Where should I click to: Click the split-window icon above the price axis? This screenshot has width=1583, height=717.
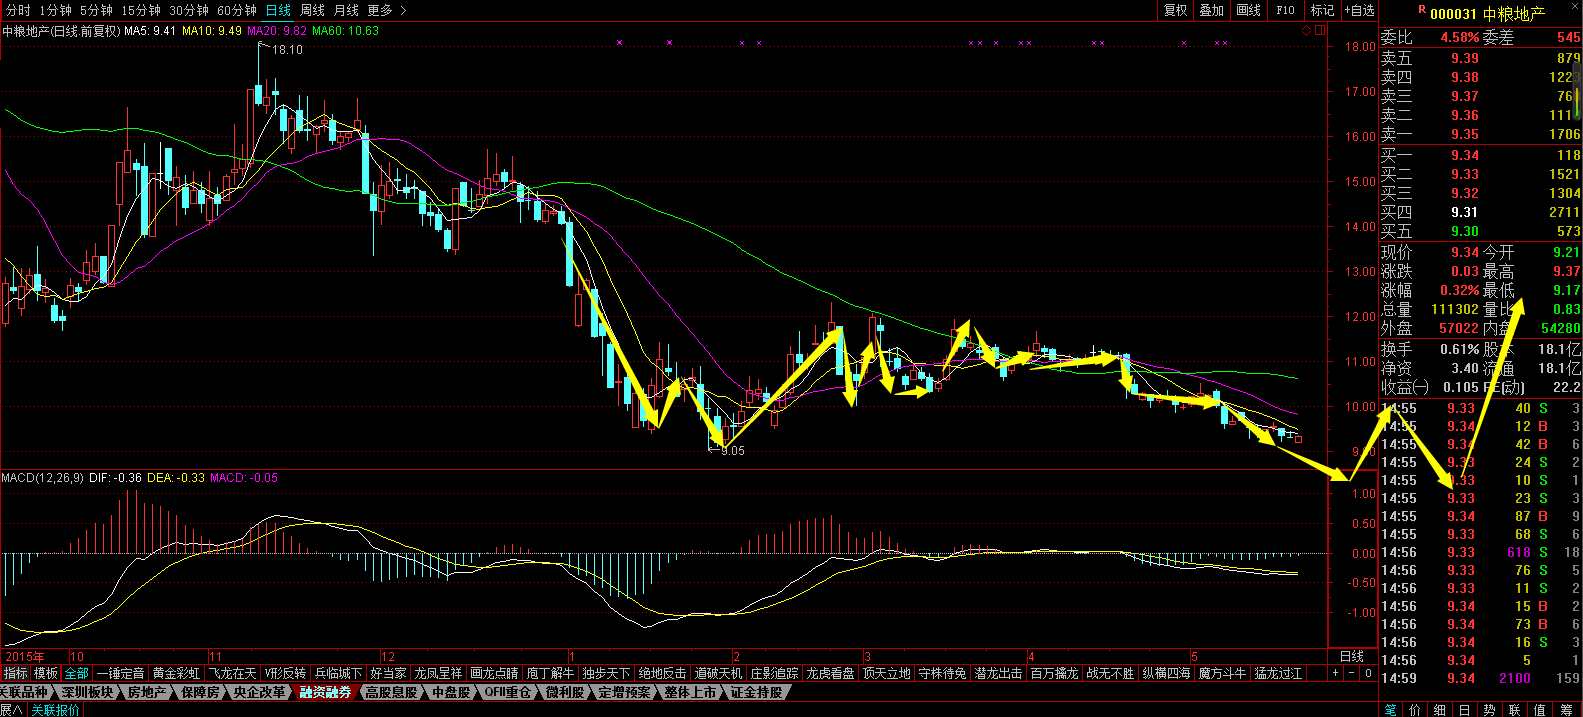pyautogui.click(x=1320, y=31)
